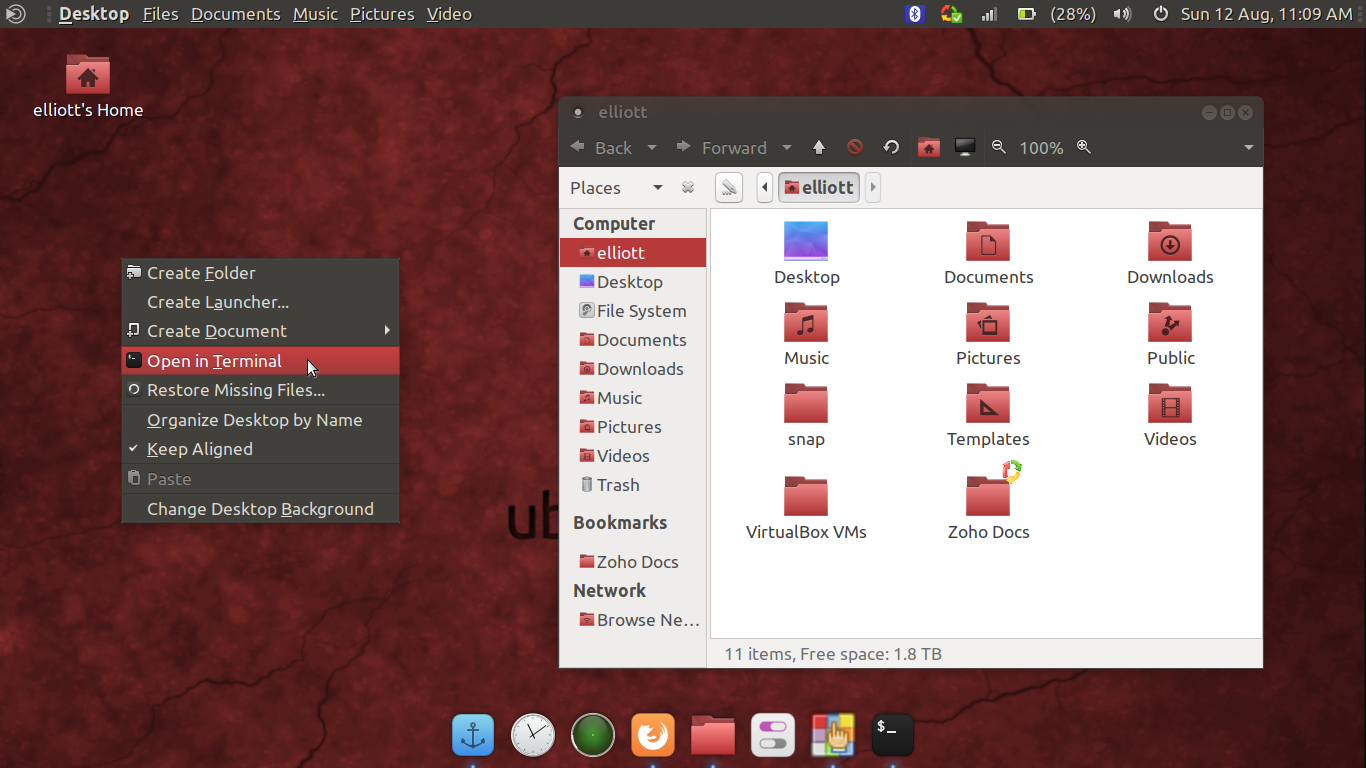Select the Zoho Docs bookmark
1366x768 pixels.
pos(633,562)
